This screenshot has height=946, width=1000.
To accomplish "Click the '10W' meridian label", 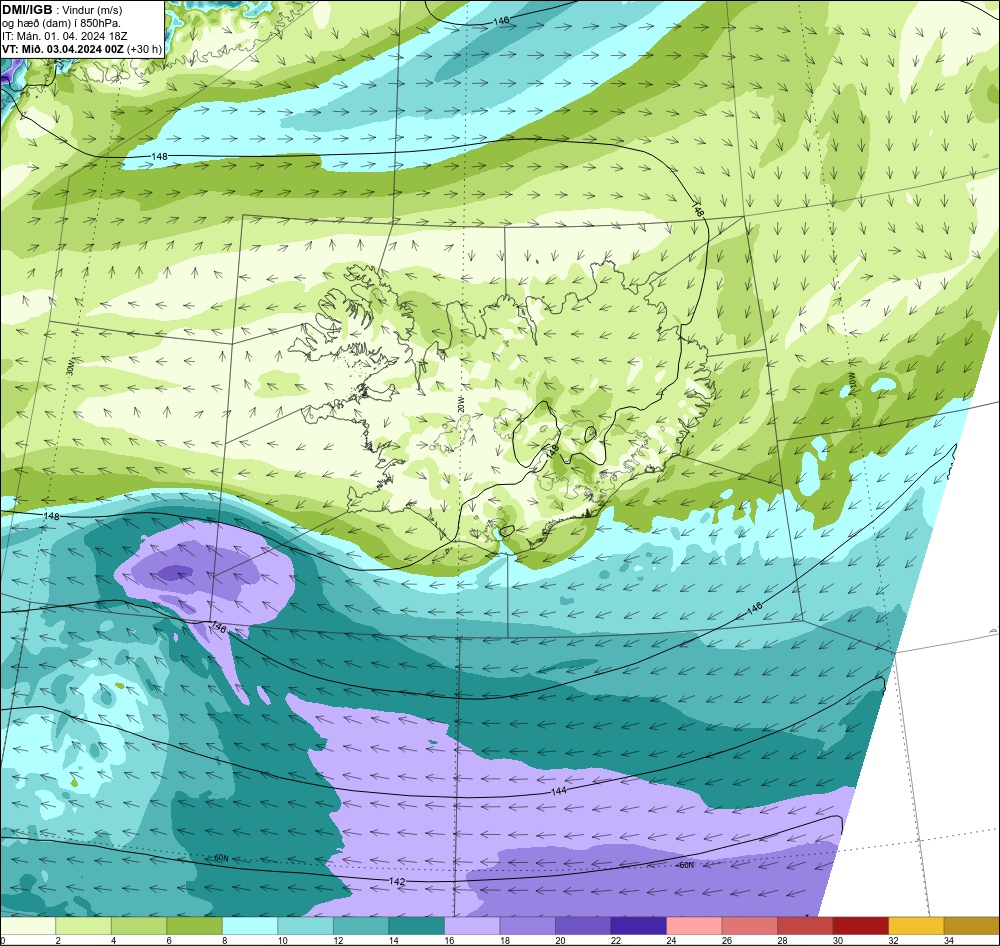I will click(x=851, y=381).
